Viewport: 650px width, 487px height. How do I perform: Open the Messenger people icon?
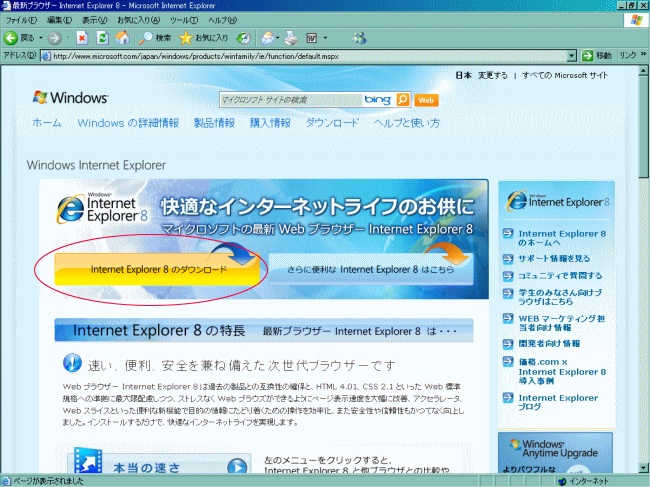tap(359, 38)
